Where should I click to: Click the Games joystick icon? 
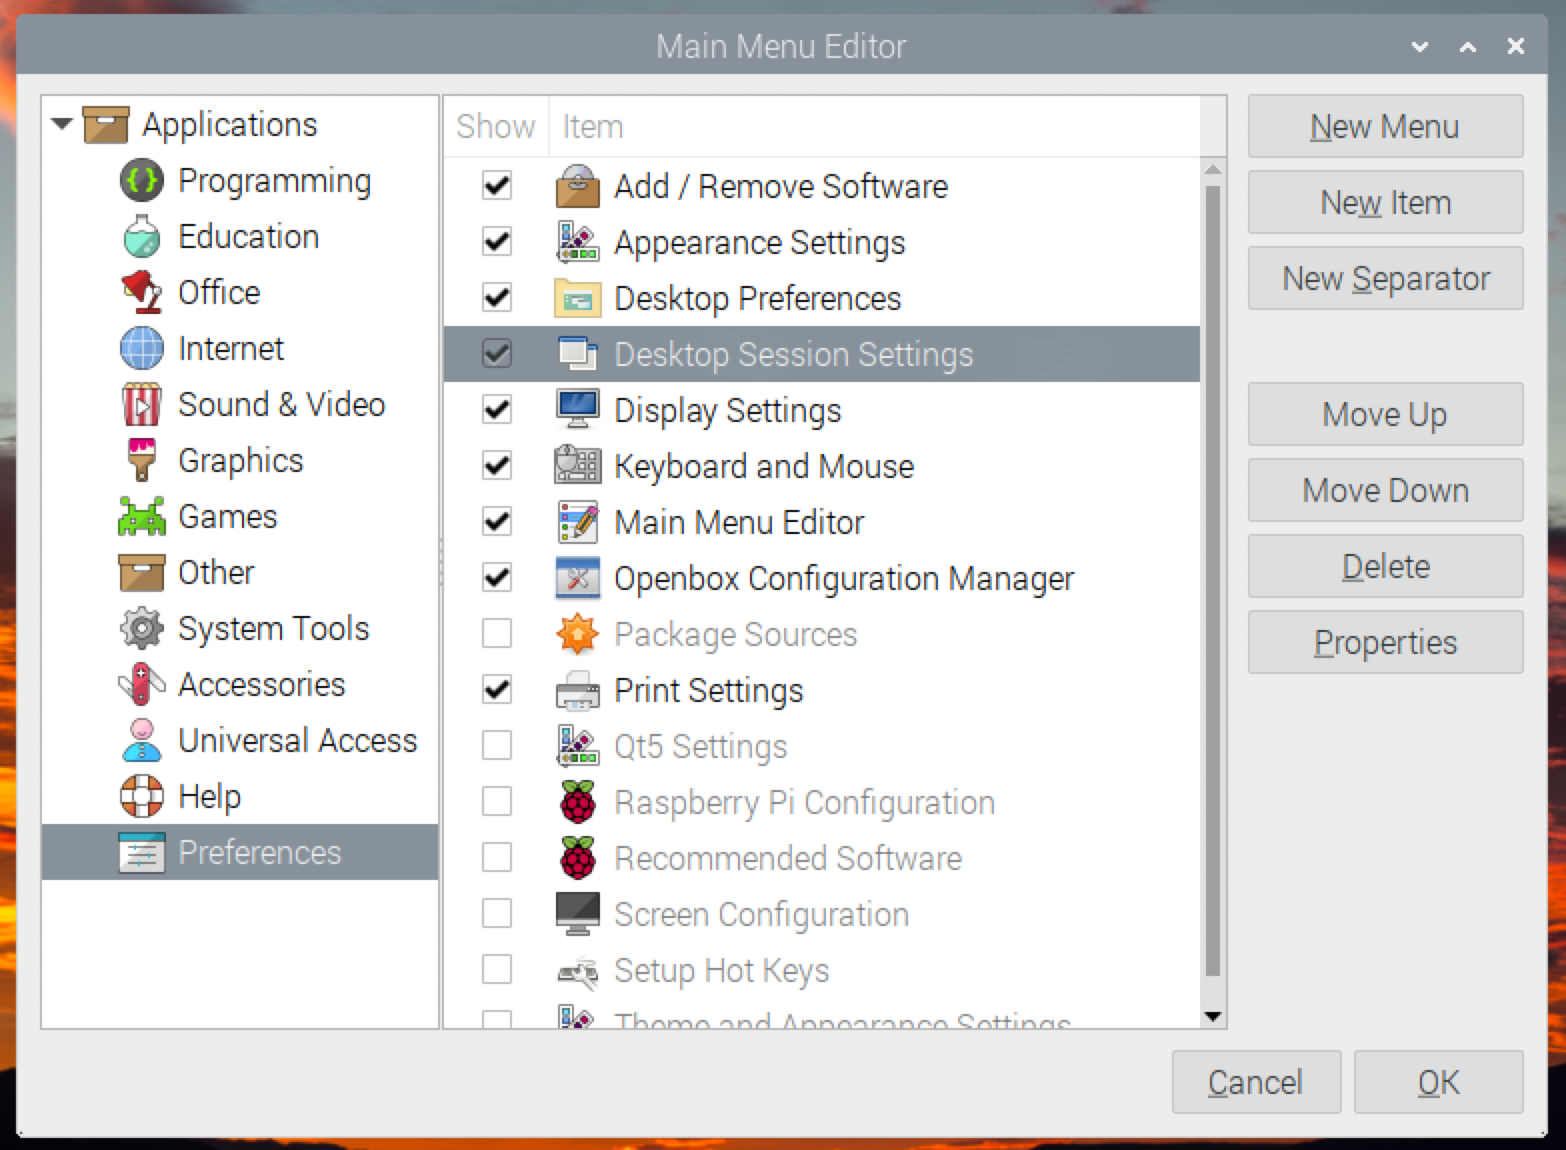[x=142, y=516]
